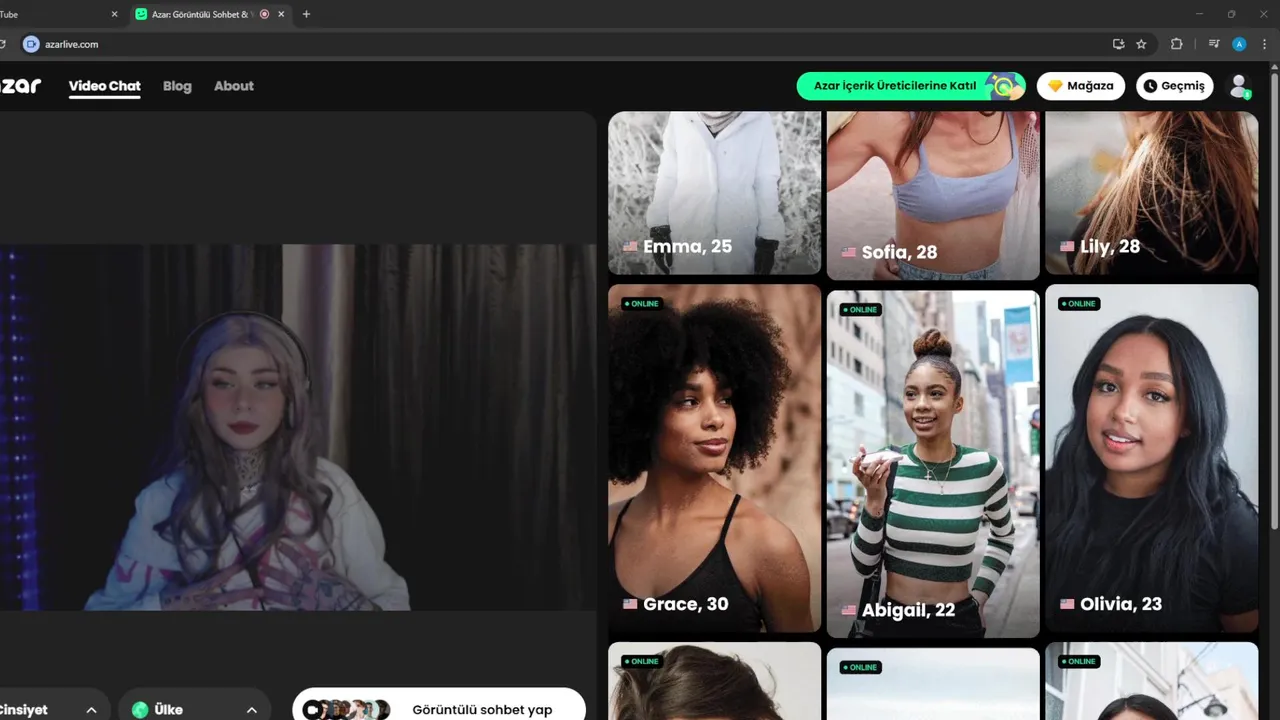Click the page vertical scrollbar
The image size is (1280, 720).
point(1274,300)
